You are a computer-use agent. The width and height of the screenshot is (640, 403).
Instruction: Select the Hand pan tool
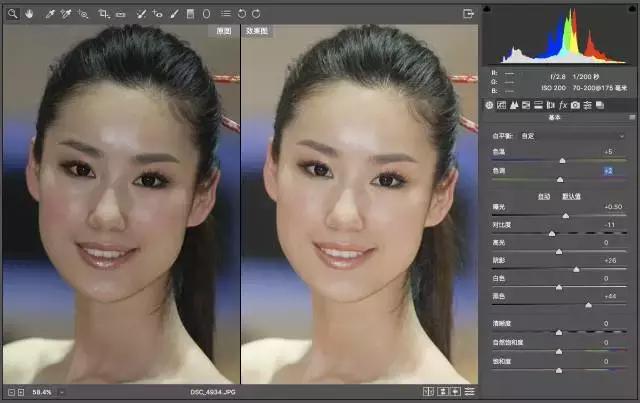pyautogui.click(x=29, y=14)
